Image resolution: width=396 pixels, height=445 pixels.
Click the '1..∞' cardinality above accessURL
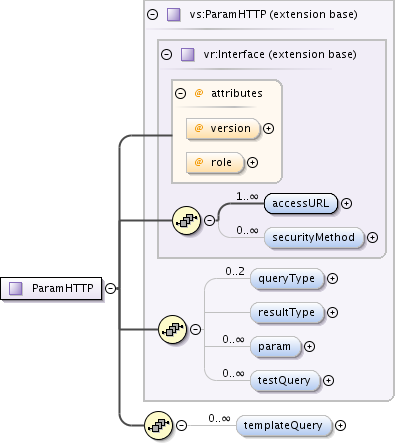(247, 196)
